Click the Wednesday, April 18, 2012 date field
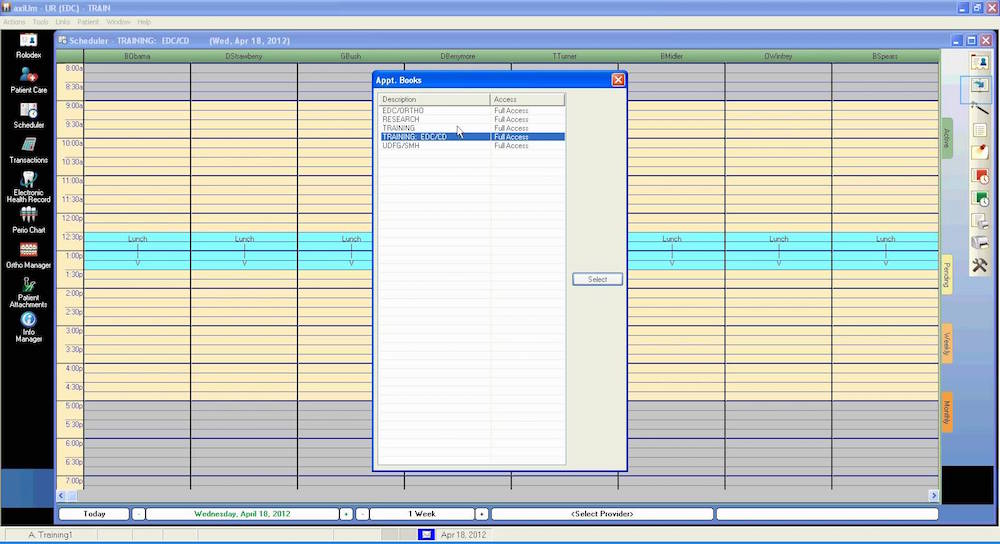Screen dimensions: 1000x544 pyautogui.click(x=242, y=514)
